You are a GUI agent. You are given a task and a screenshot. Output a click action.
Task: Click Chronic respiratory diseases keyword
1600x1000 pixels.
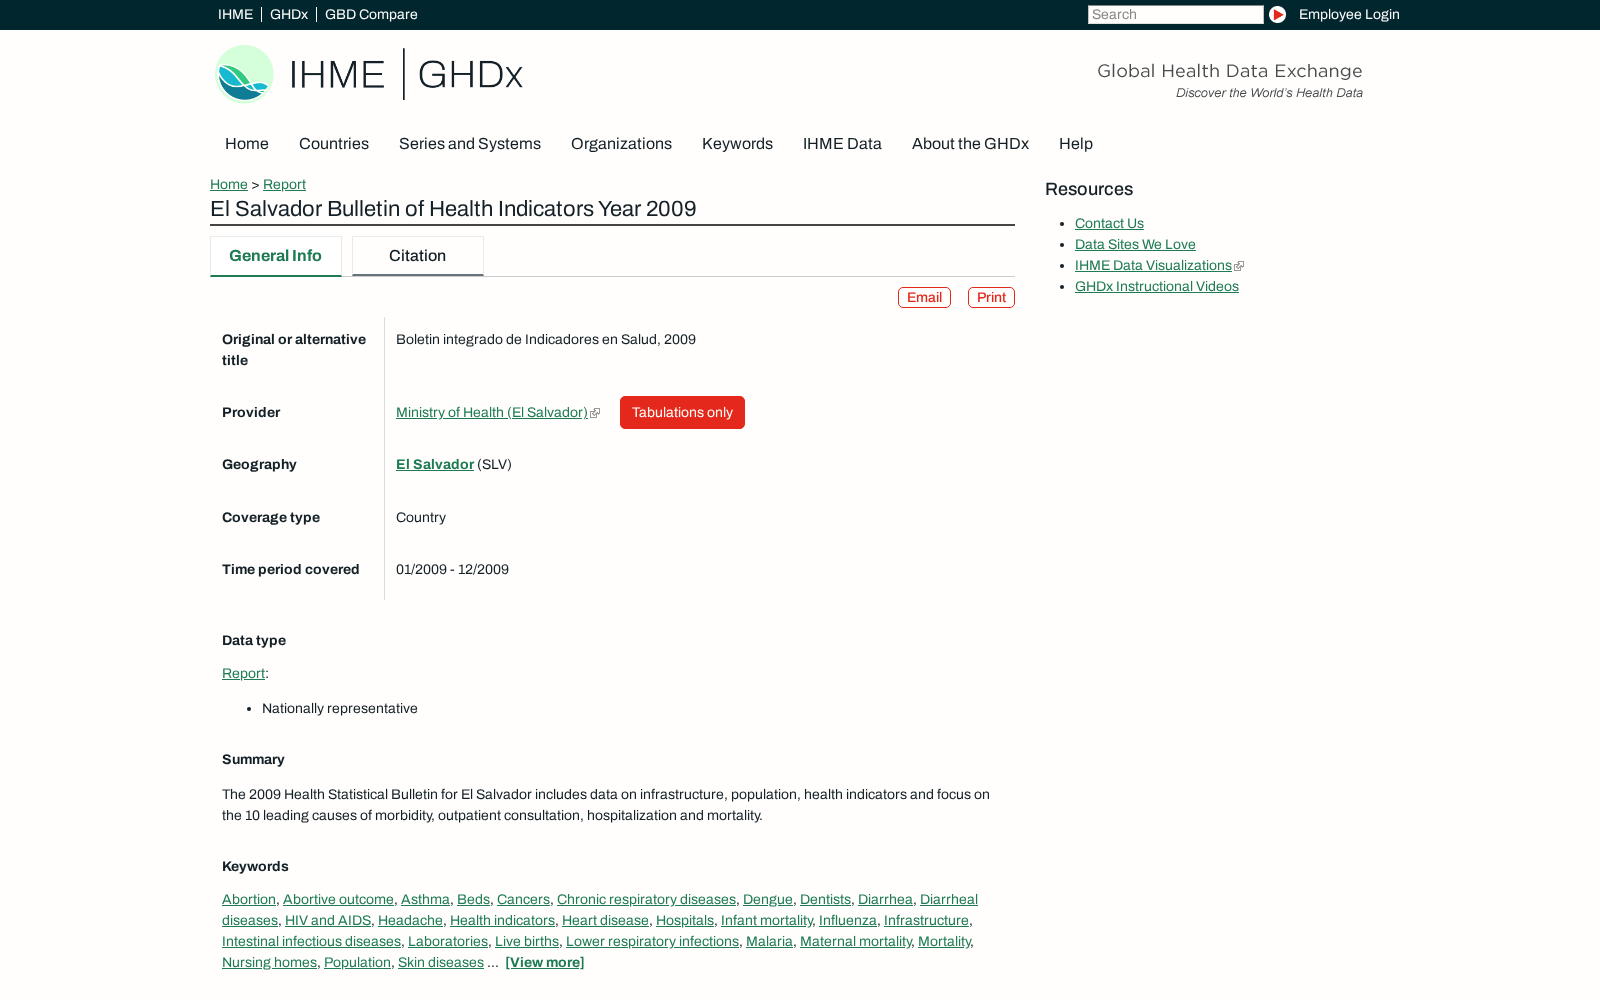[646, 900]
